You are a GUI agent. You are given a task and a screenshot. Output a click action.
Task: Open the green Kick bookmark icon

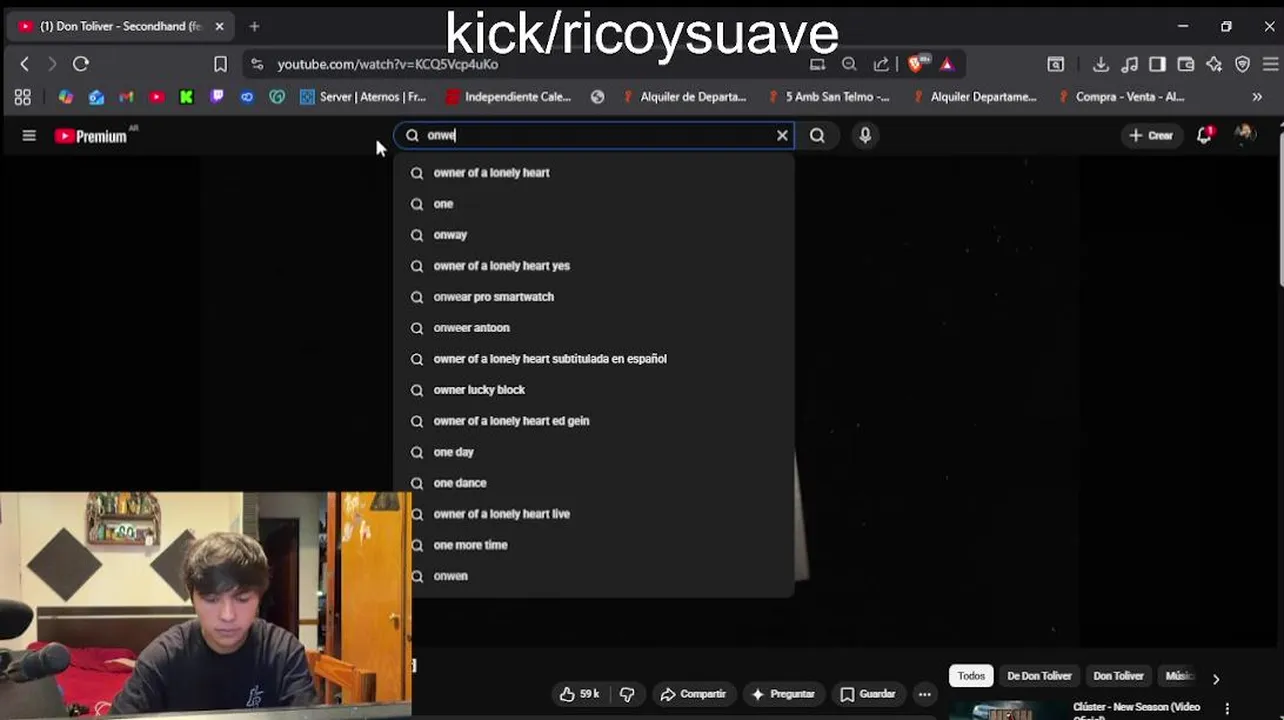coord(186,97)
